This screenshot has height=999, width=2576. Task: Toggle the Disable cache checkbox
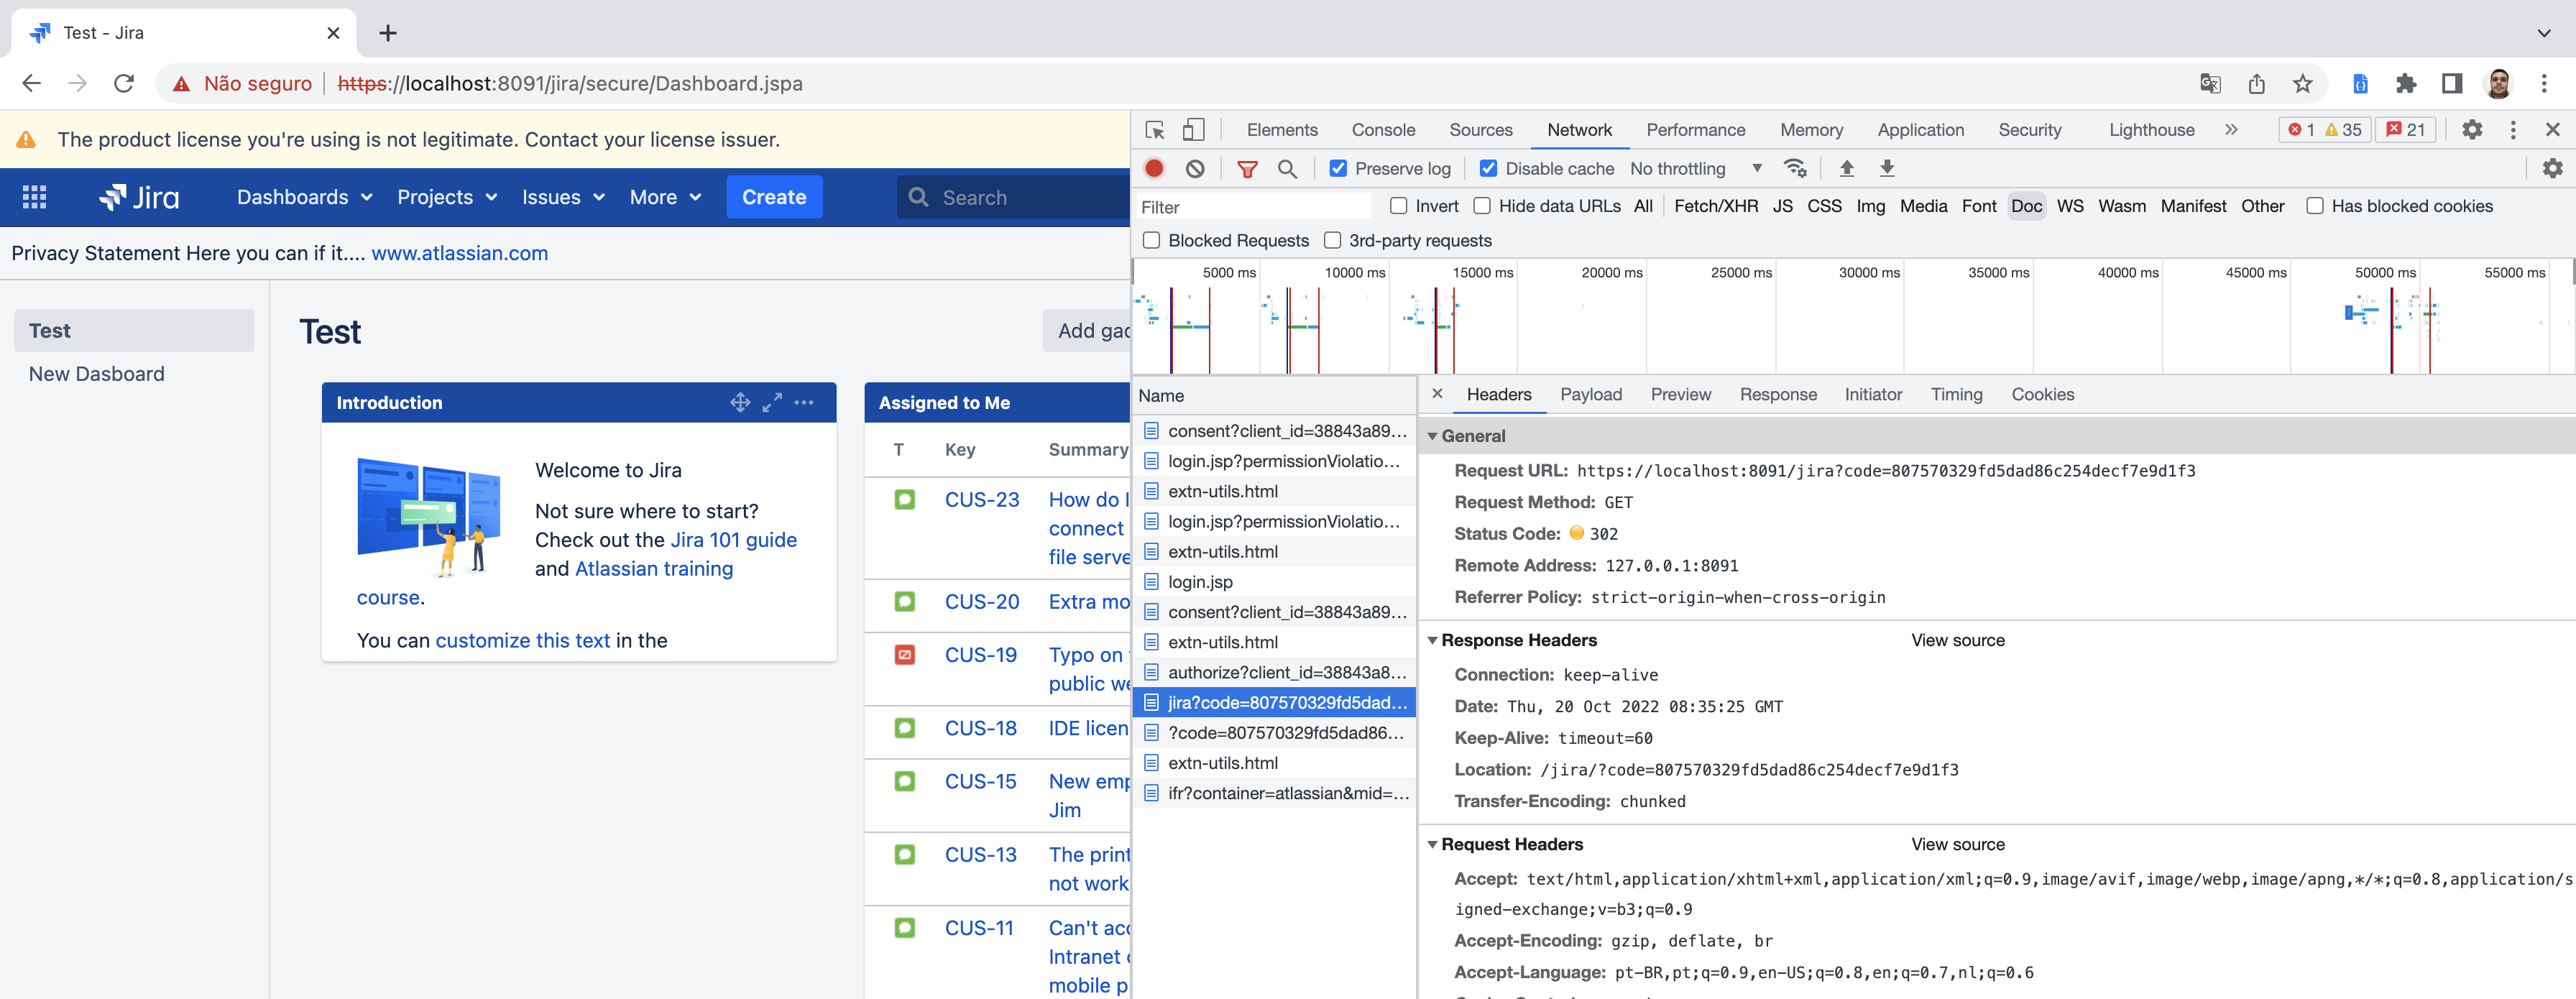[x=1488, y=168]
